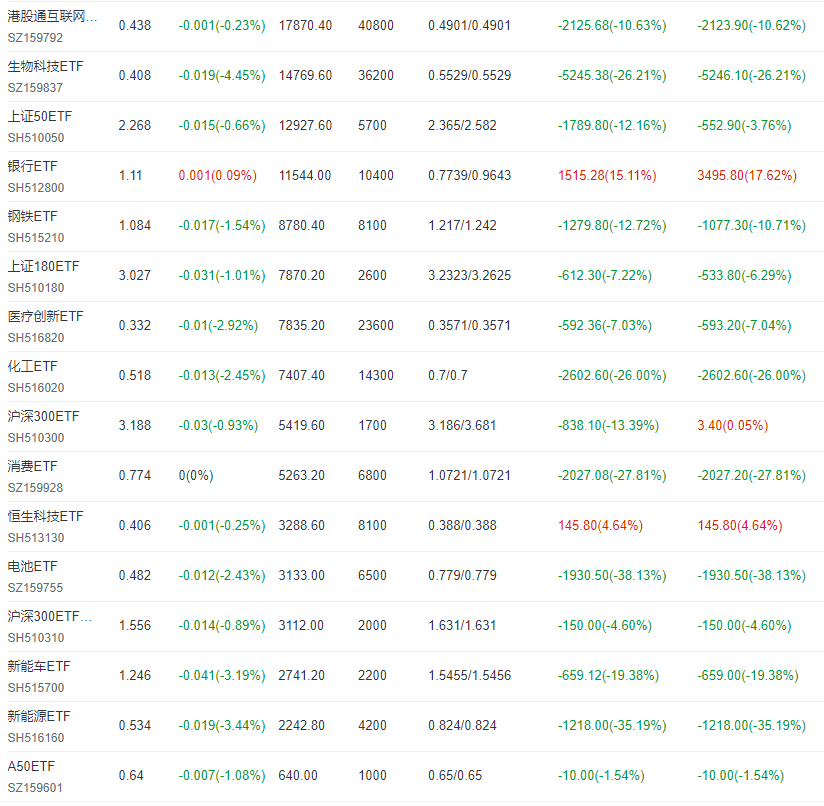The width and height of the screenshot is (824, 806).
Task: Select the code SH516820
Action: pos(36,338)
